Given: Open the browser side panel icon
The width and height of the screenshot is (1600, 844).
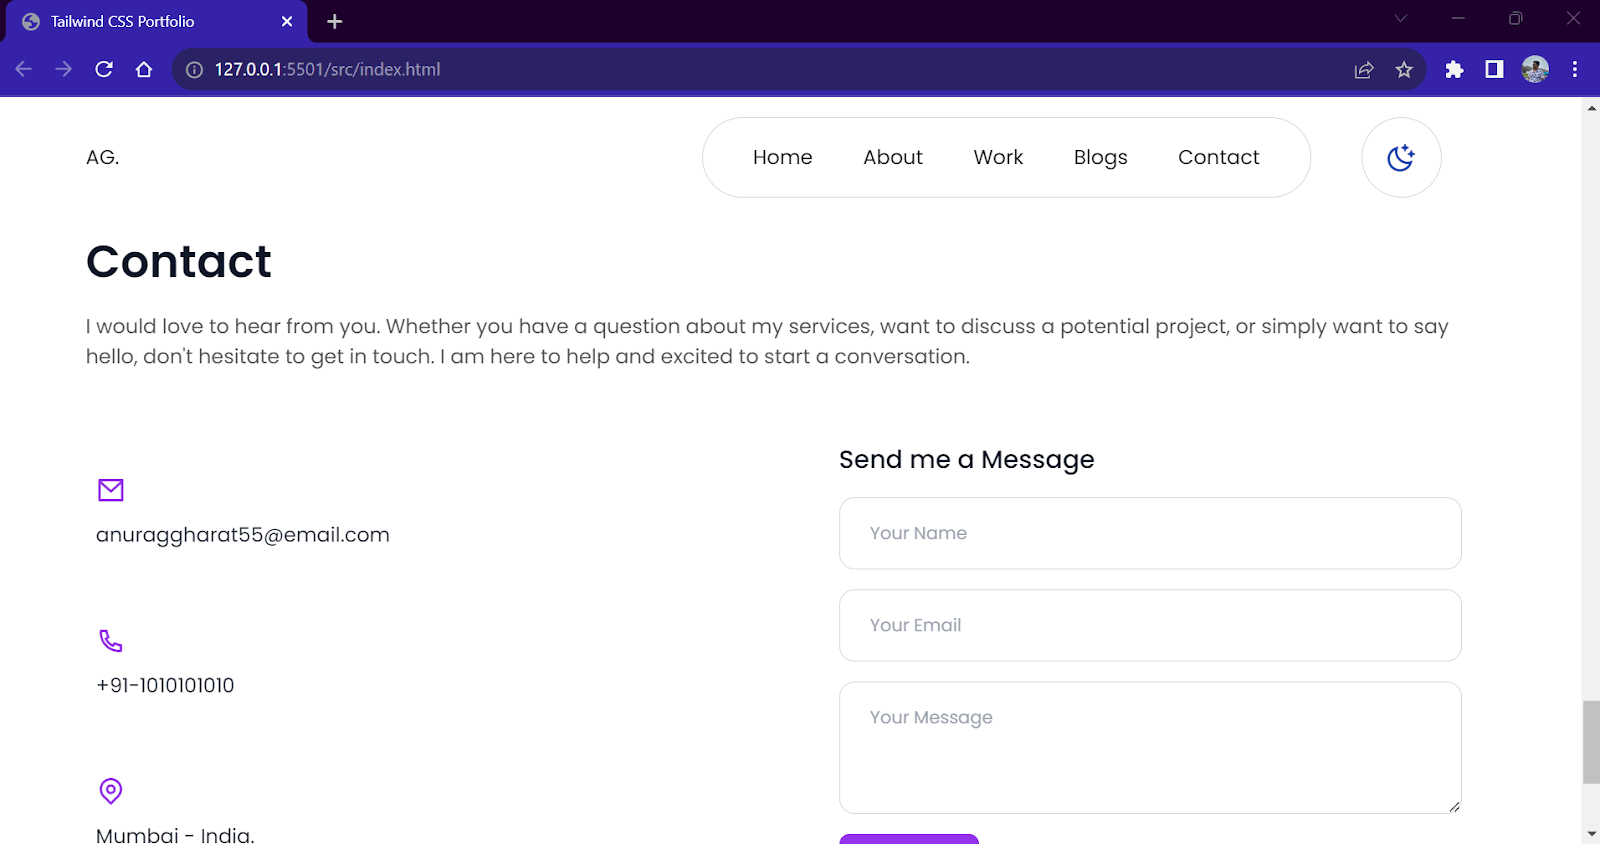Looking at the screenshot, I should [1494, 69].
